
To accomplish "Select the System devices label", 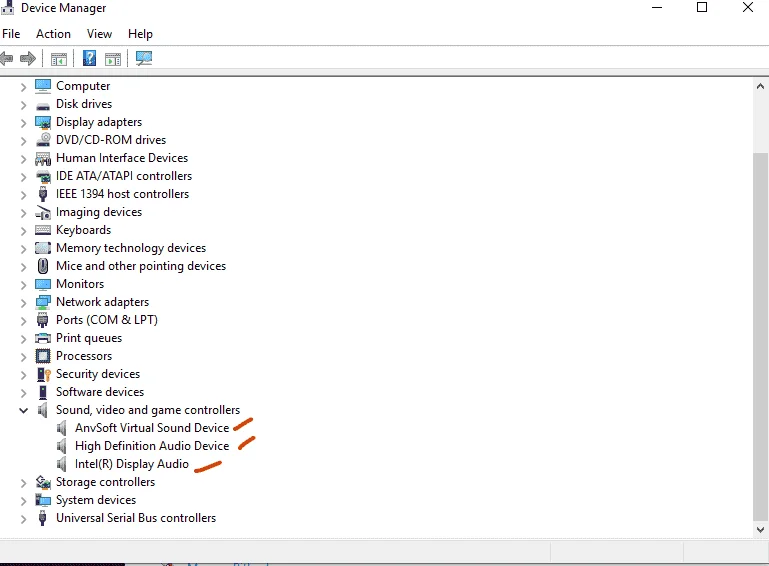I will 96,500.
